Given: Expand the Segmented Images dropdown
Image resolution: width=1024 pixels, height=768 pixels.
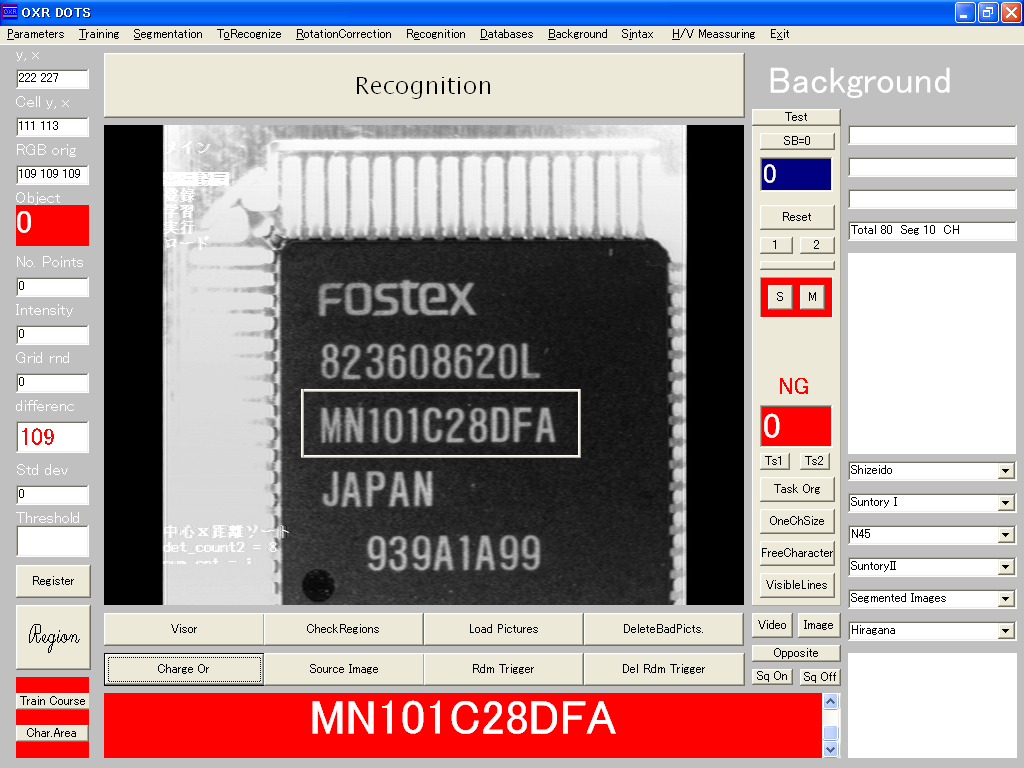Looking at the screenshot, I should [1006, 599].
